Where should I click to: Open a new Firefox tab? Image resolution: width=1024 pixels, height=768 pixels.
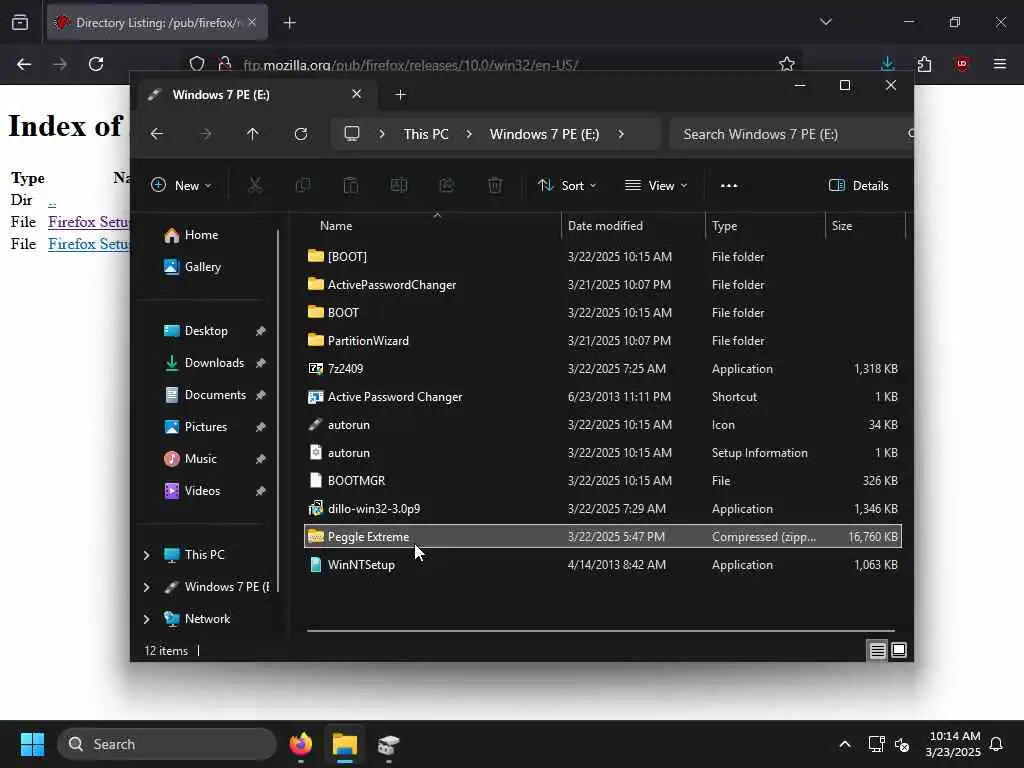click(x=289, y=23)
